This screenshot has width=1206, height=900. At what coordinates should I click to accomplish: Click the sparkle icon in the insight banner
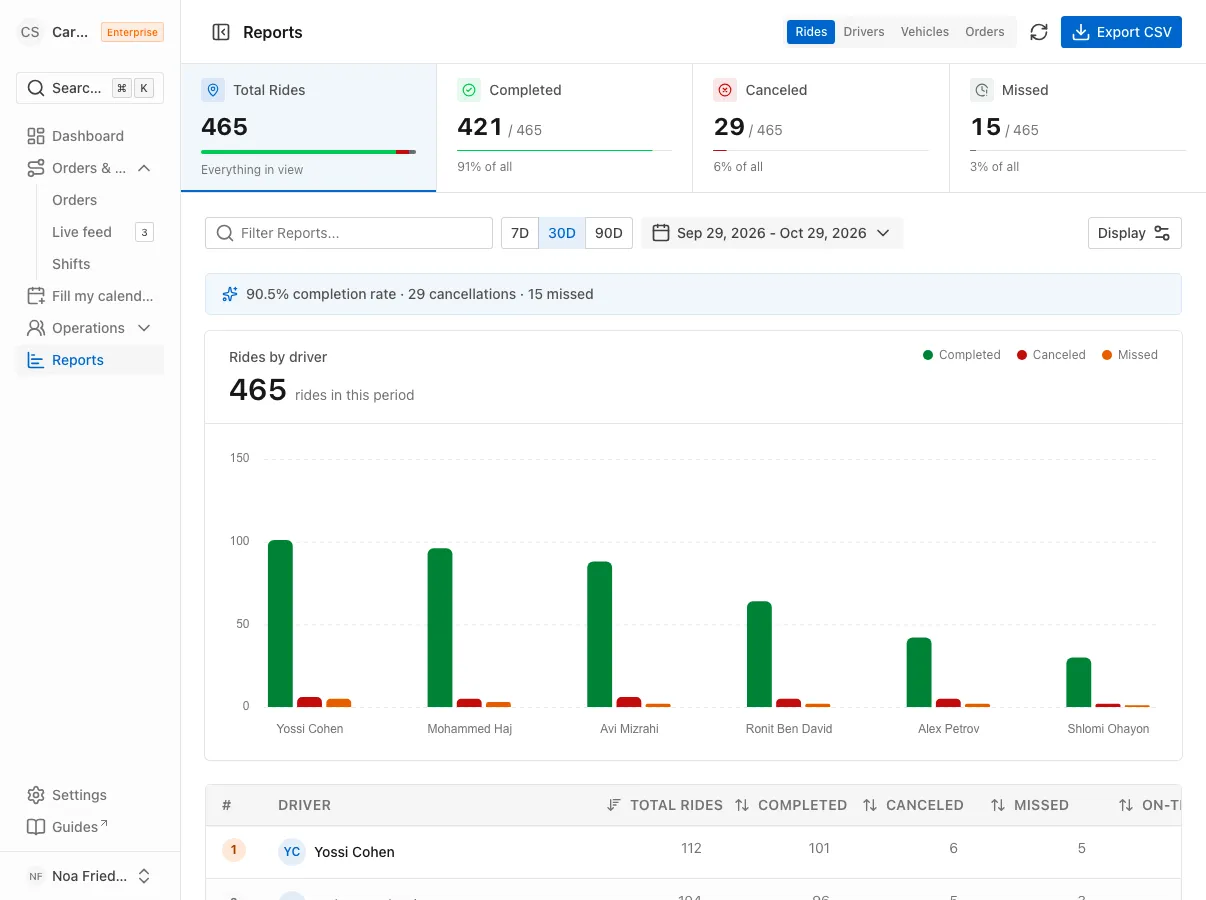coord(230,294)
